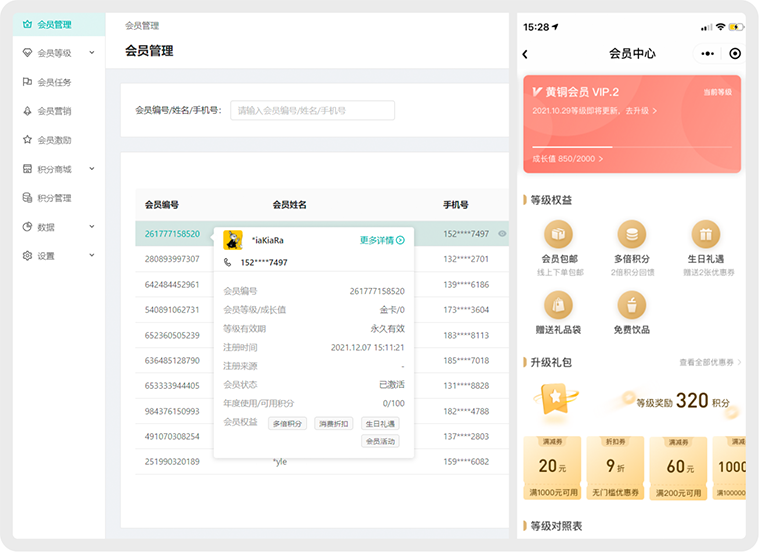This screenshot has height=552, width=759.
Task: Tap the 免费饮品 drink icon
Action: coord(632,305)
